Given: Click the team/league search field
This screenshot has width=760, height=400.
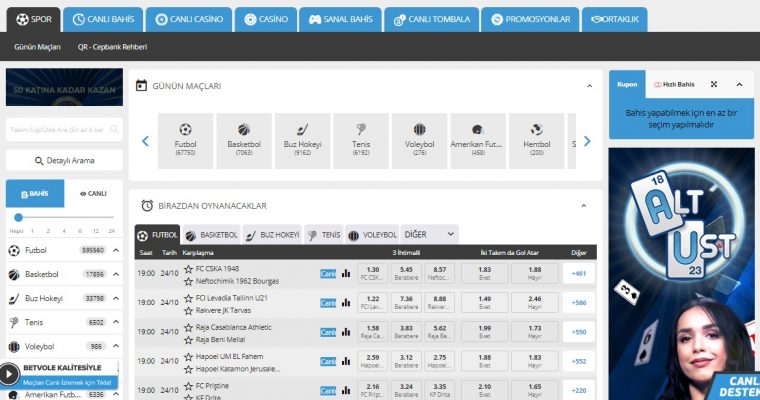Looking at the screenshot, I should point(64,129).
